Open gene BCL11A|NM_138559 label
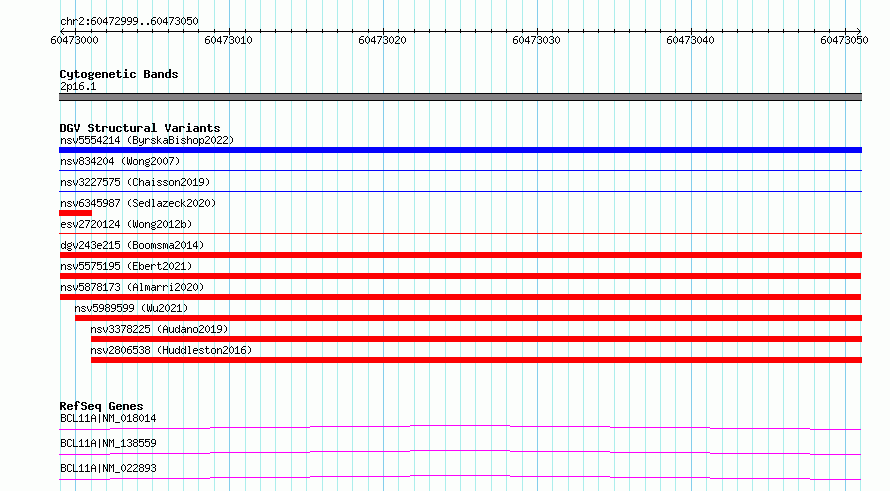Viewport: 890px width, 491px height. (108, 443)
